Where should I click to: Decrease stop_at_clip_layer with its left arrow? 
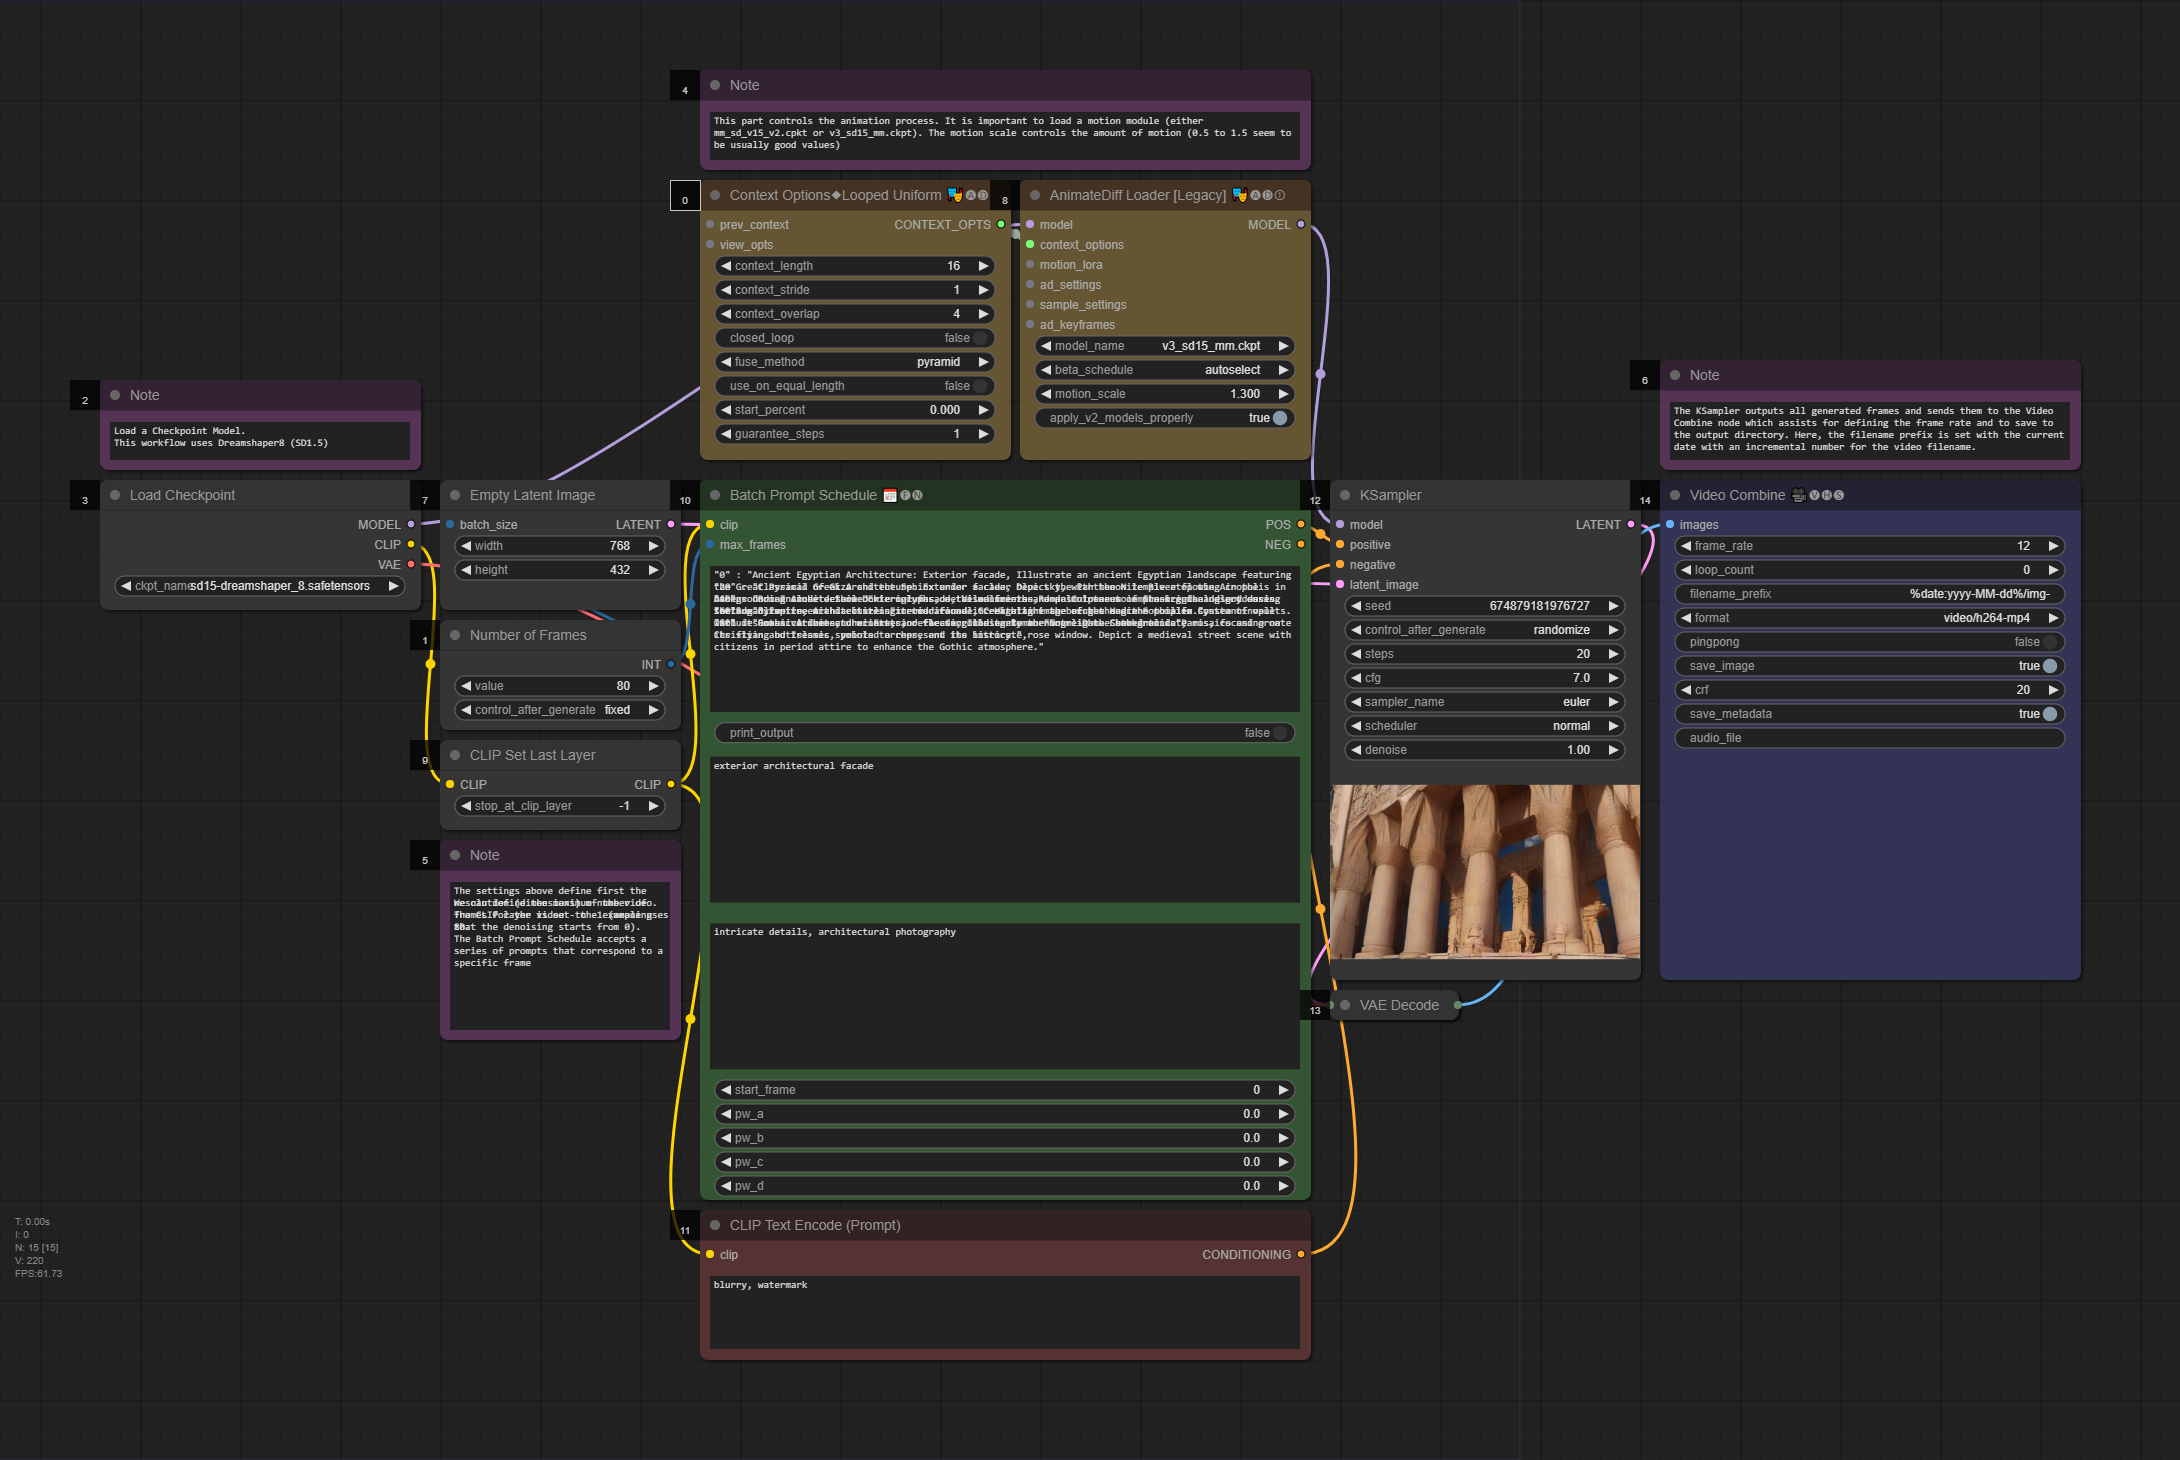click(x=466, y=806)
